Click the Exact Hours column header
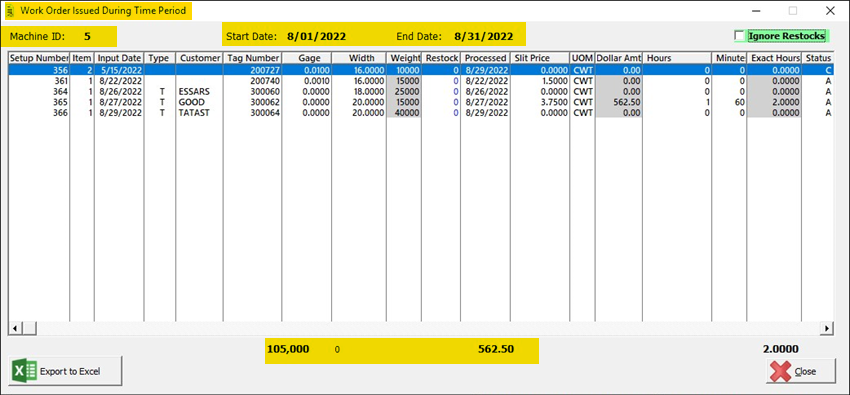This screenshot has width=850, height=395. (774, 58)
